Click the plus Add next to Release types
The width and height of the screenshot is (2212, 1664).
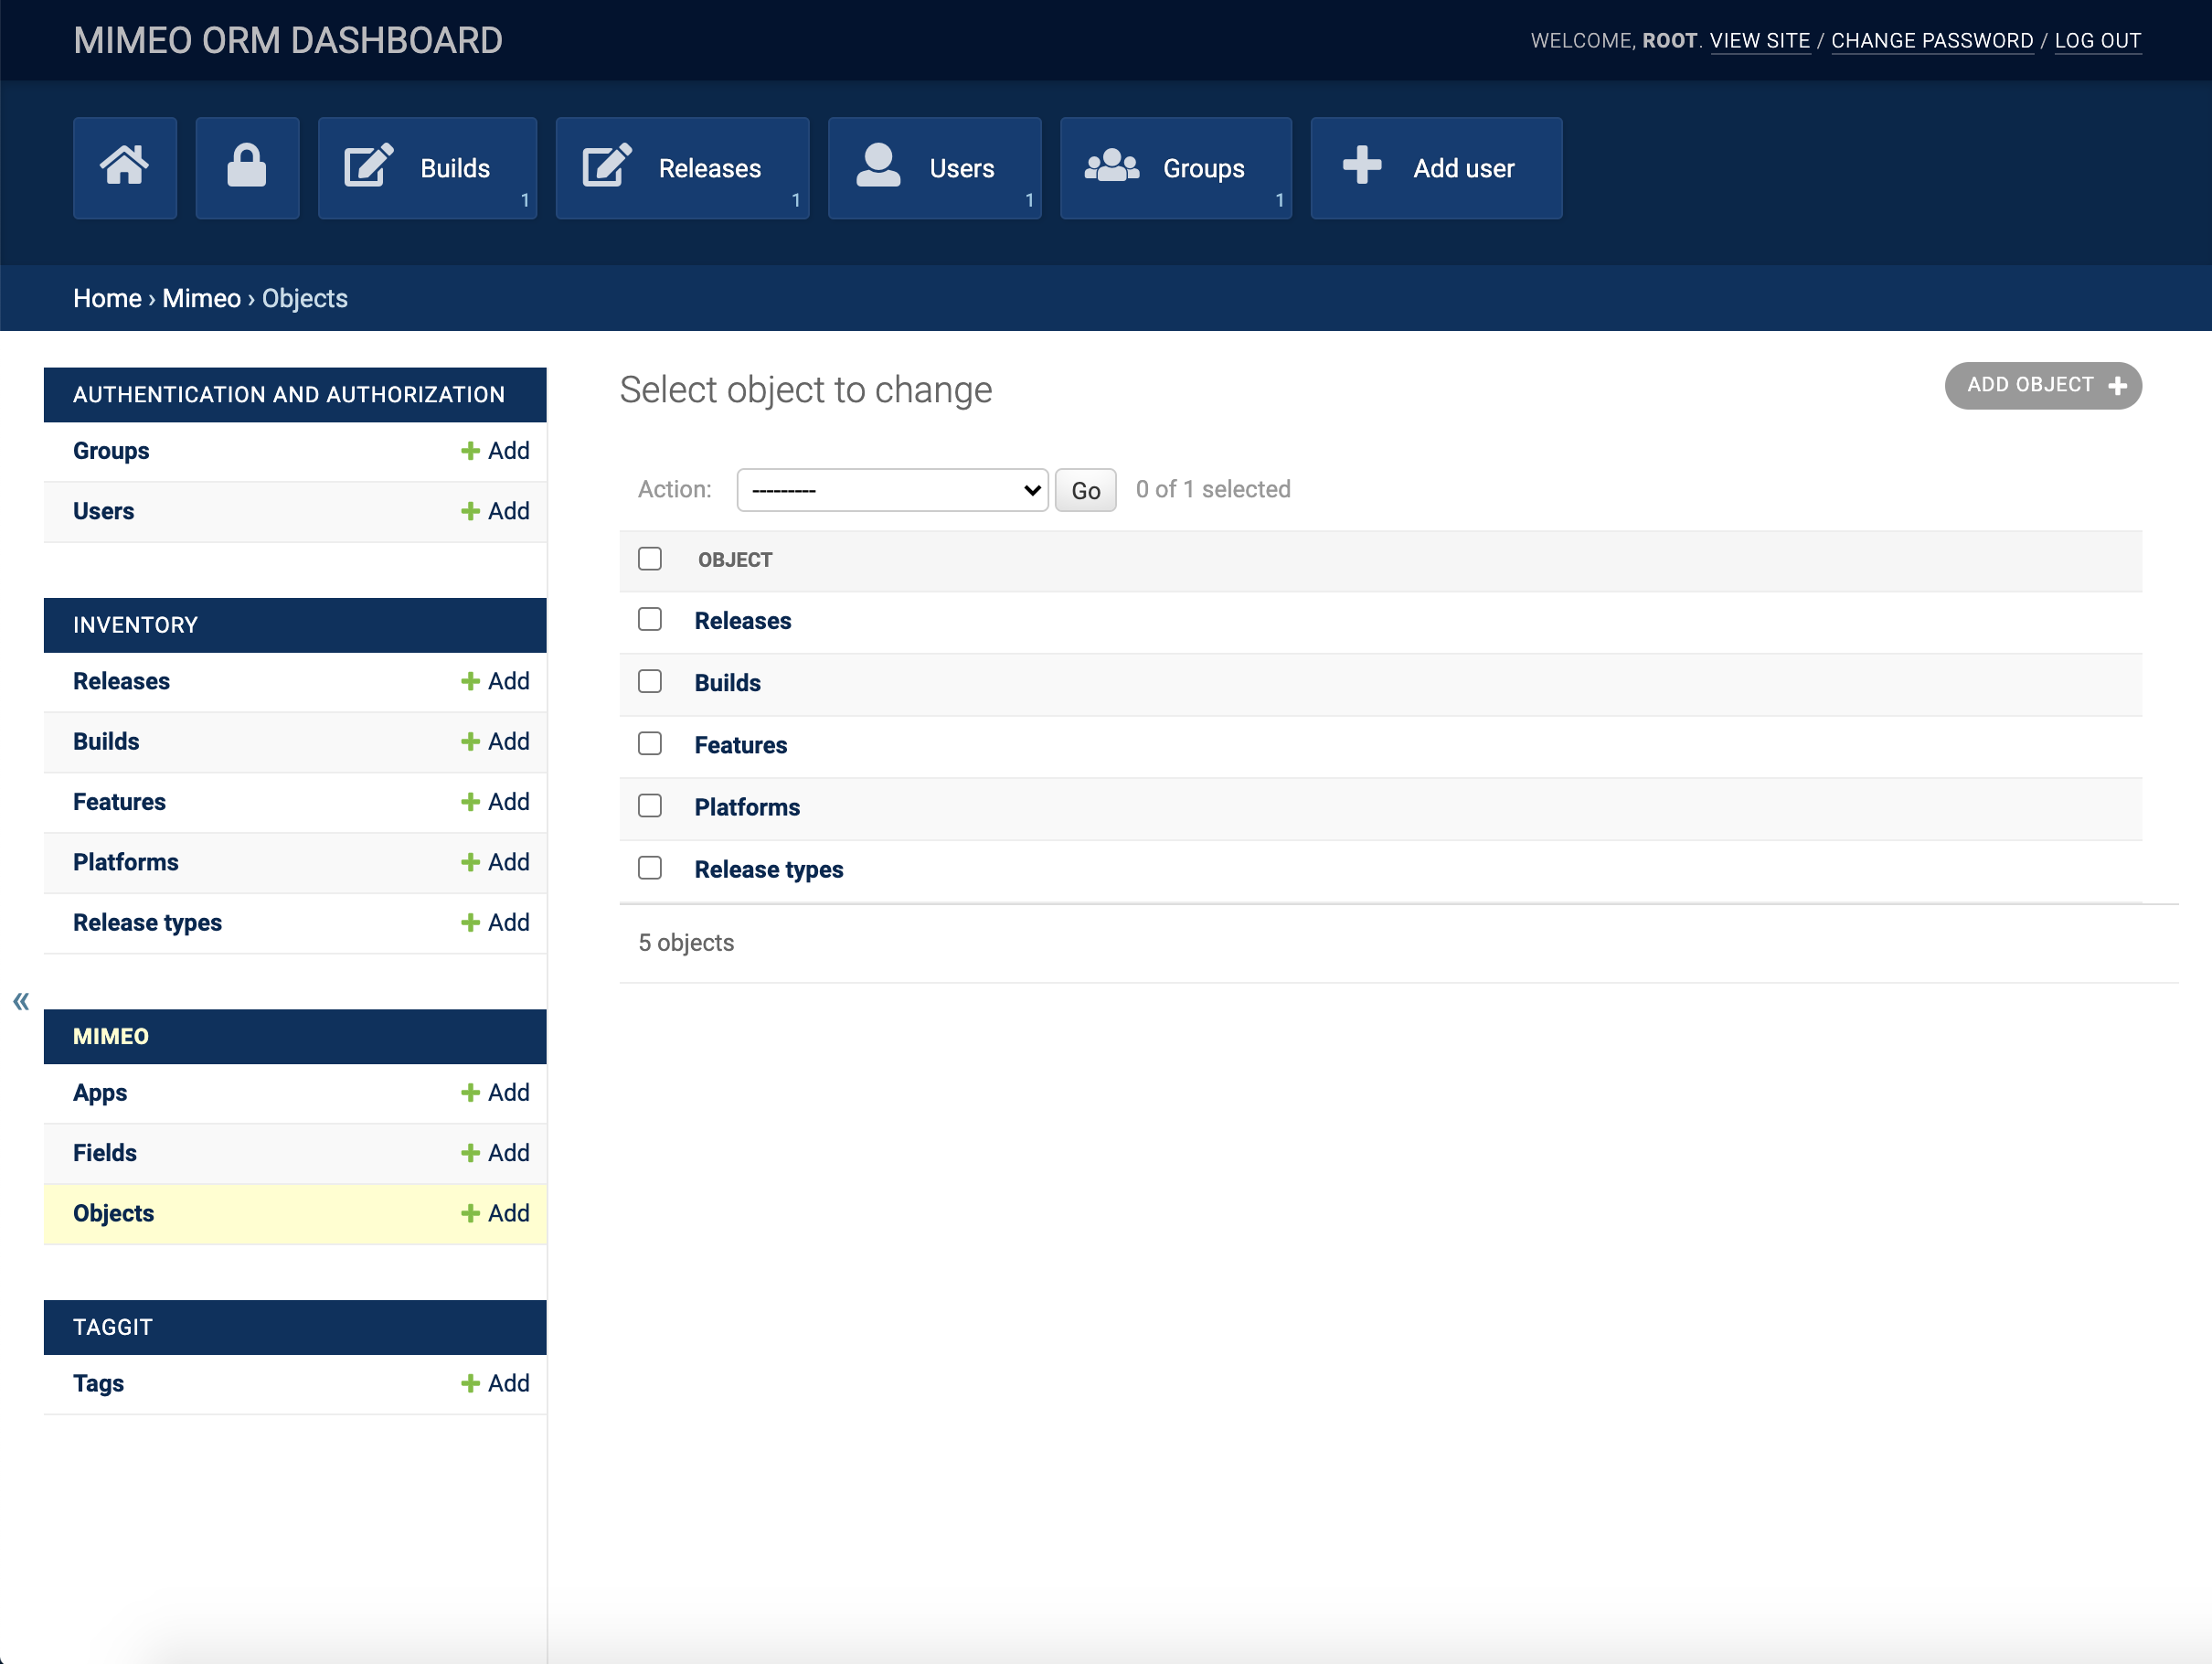pyautogui.click(x=495, y=922)
